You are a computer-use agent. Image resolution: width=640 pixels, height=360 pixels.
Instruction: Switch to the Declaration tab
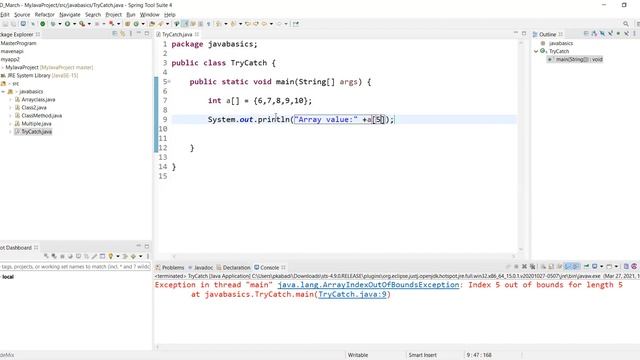[233, 267]
